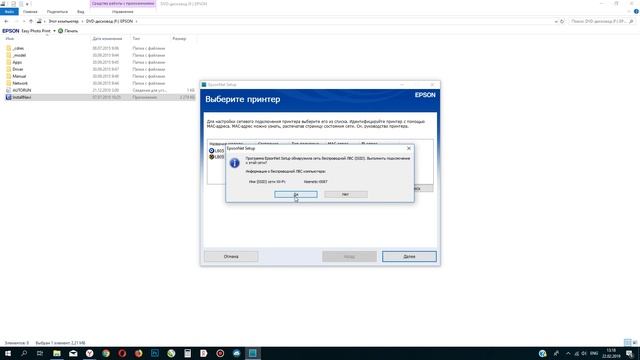Open the Главная ribbon tab
The image size is (640, 360).
pos(30,12)
